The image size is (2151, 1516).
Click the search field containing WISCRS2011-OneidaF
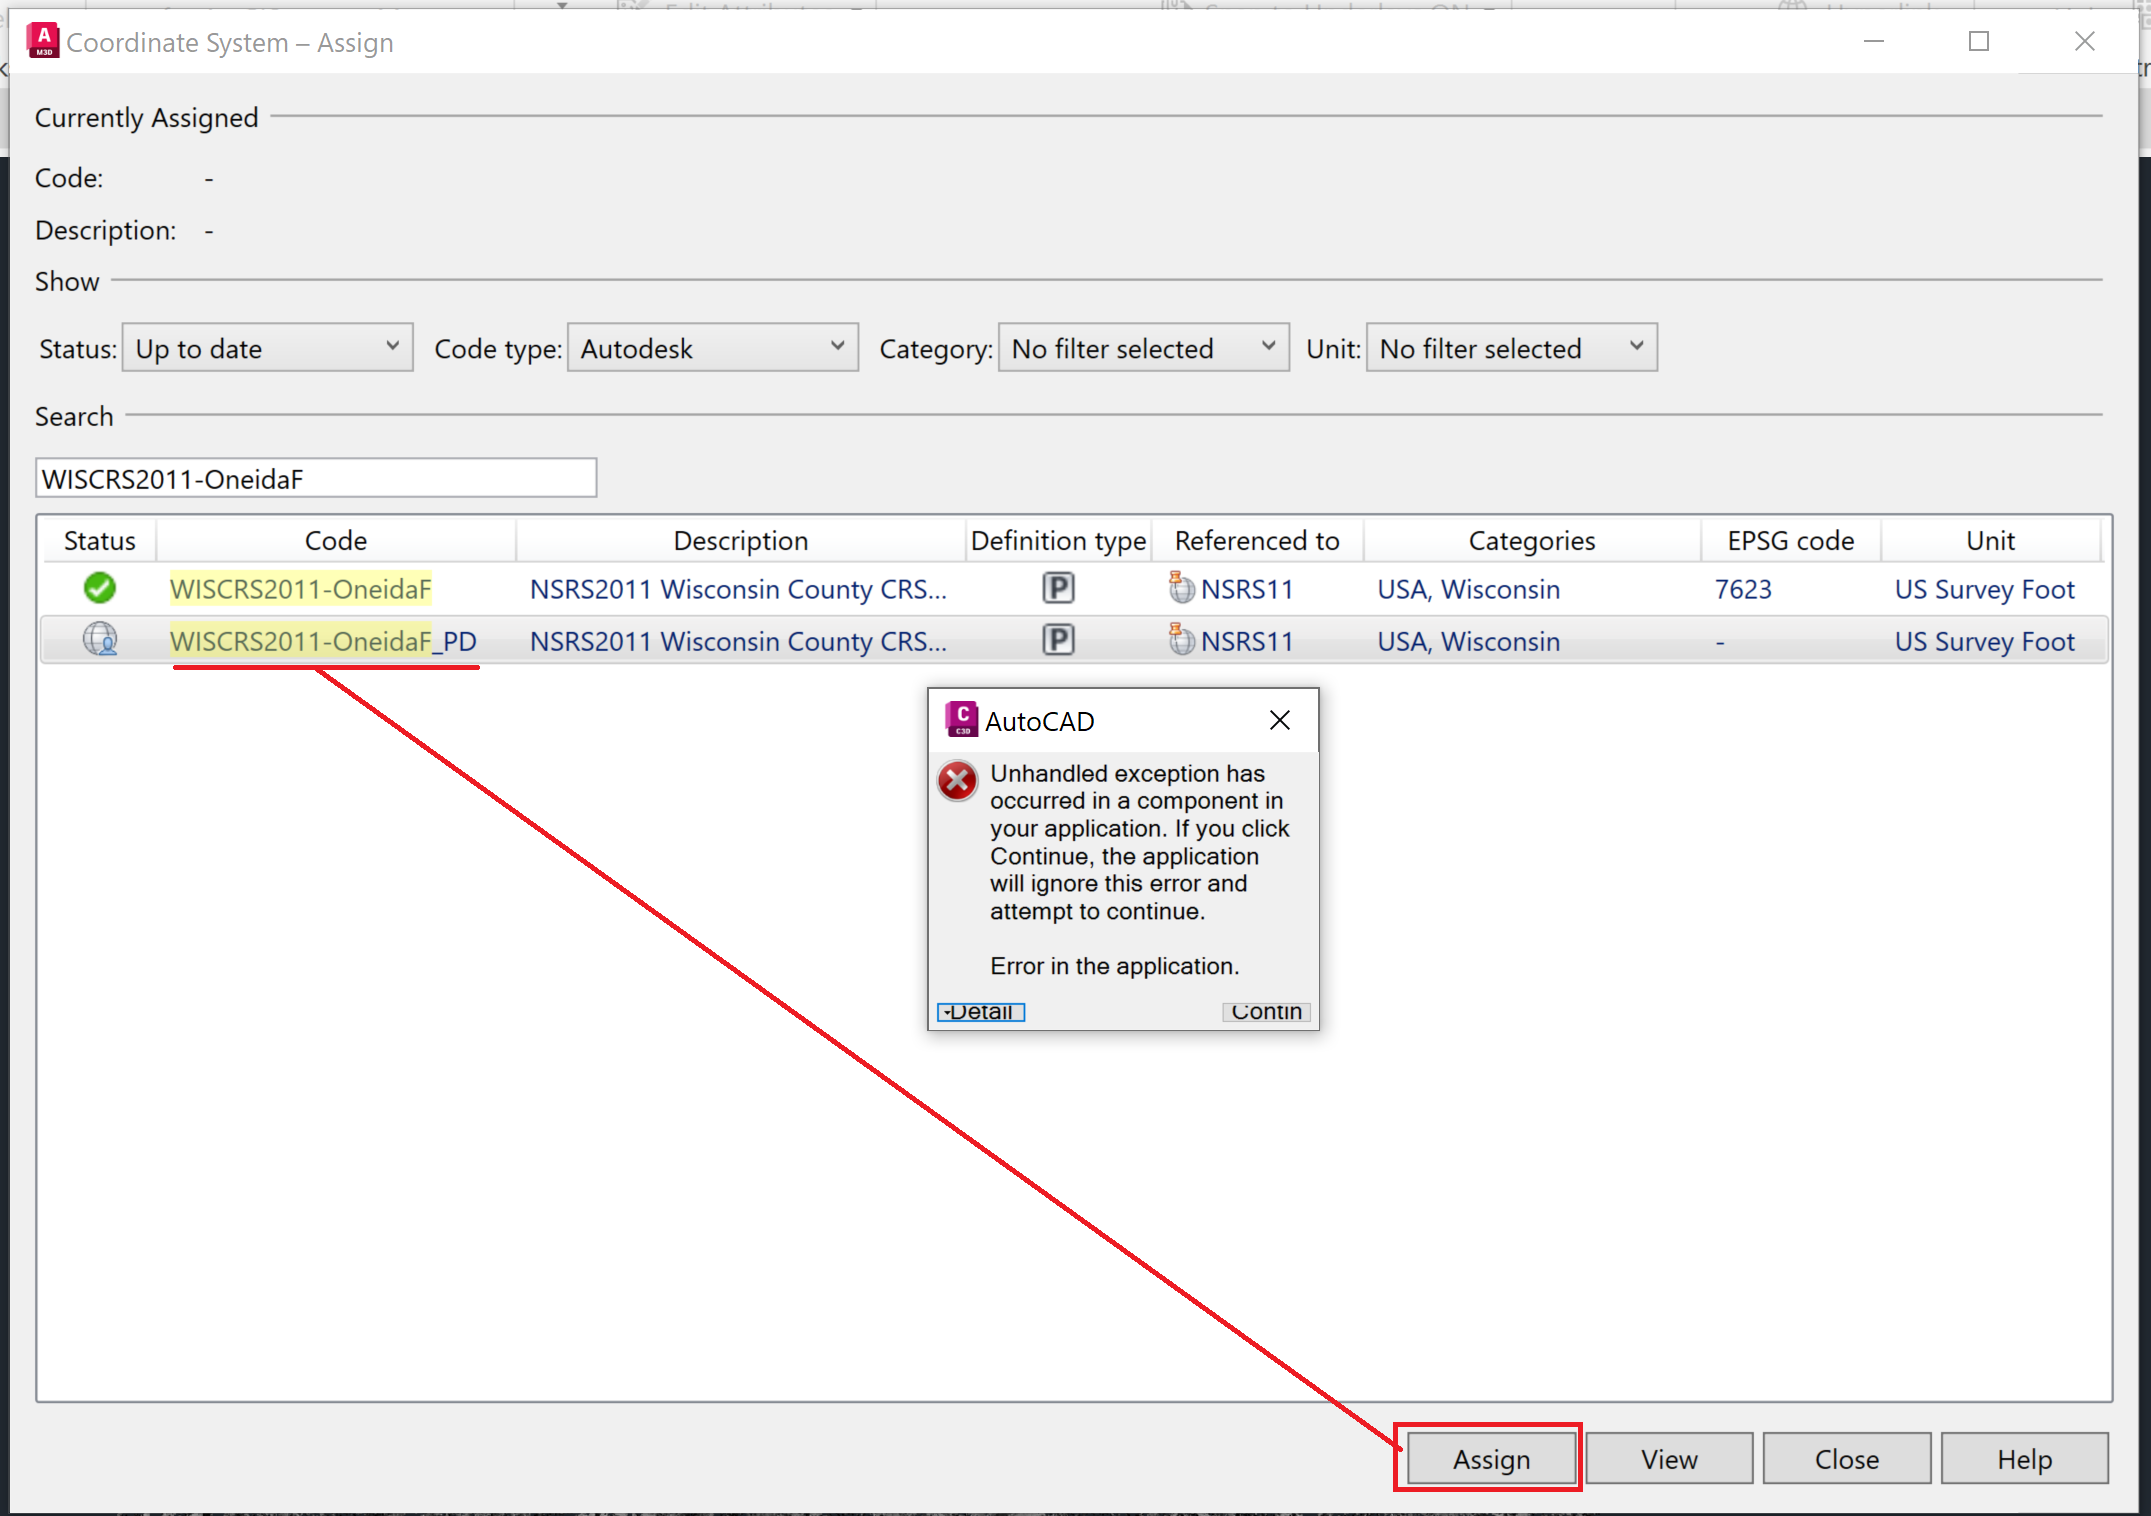click(315, 478)
